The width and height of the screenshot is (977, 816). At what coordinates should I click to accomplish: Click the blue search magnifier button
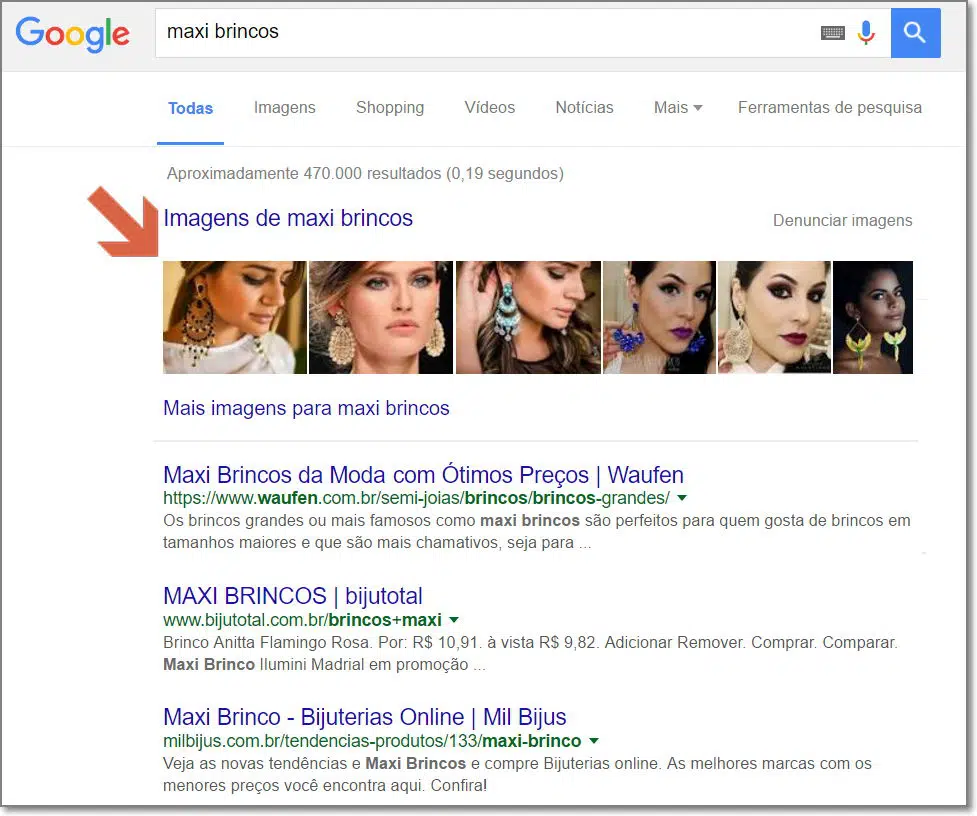click(915, 32)
